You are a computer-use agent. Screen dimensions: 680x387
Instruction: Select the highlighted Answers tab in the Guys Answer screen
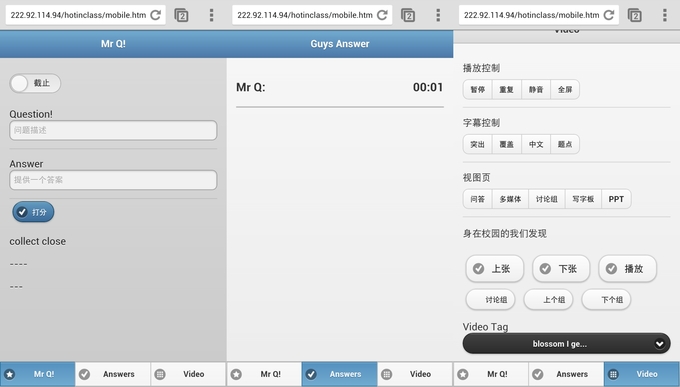pos(340,374)
